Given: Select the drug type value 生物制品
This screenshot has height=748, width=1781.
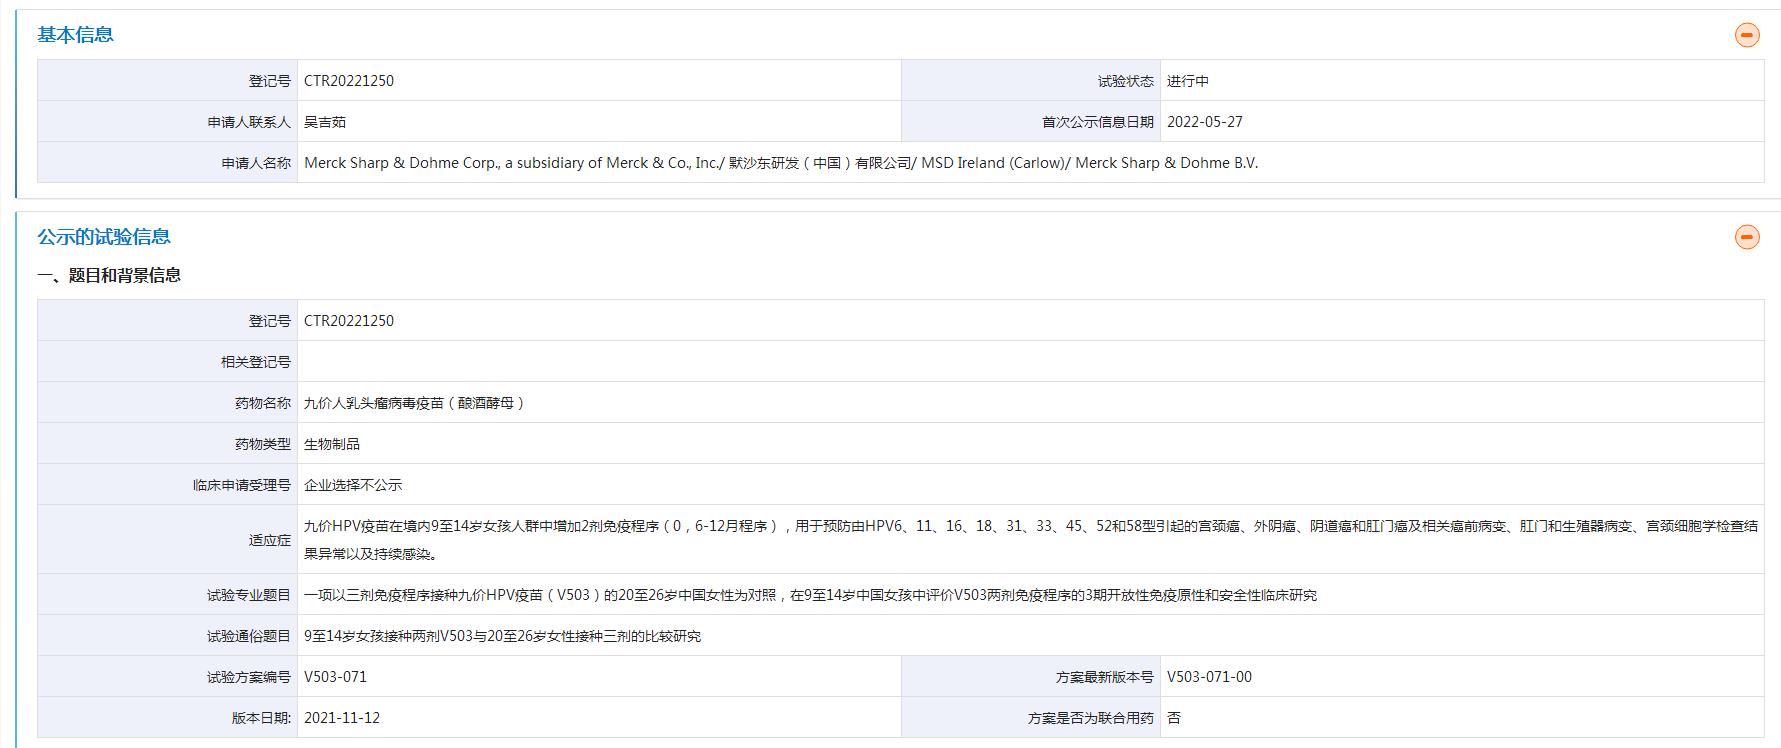Looking at the screenshot, I should click(332, 444).
